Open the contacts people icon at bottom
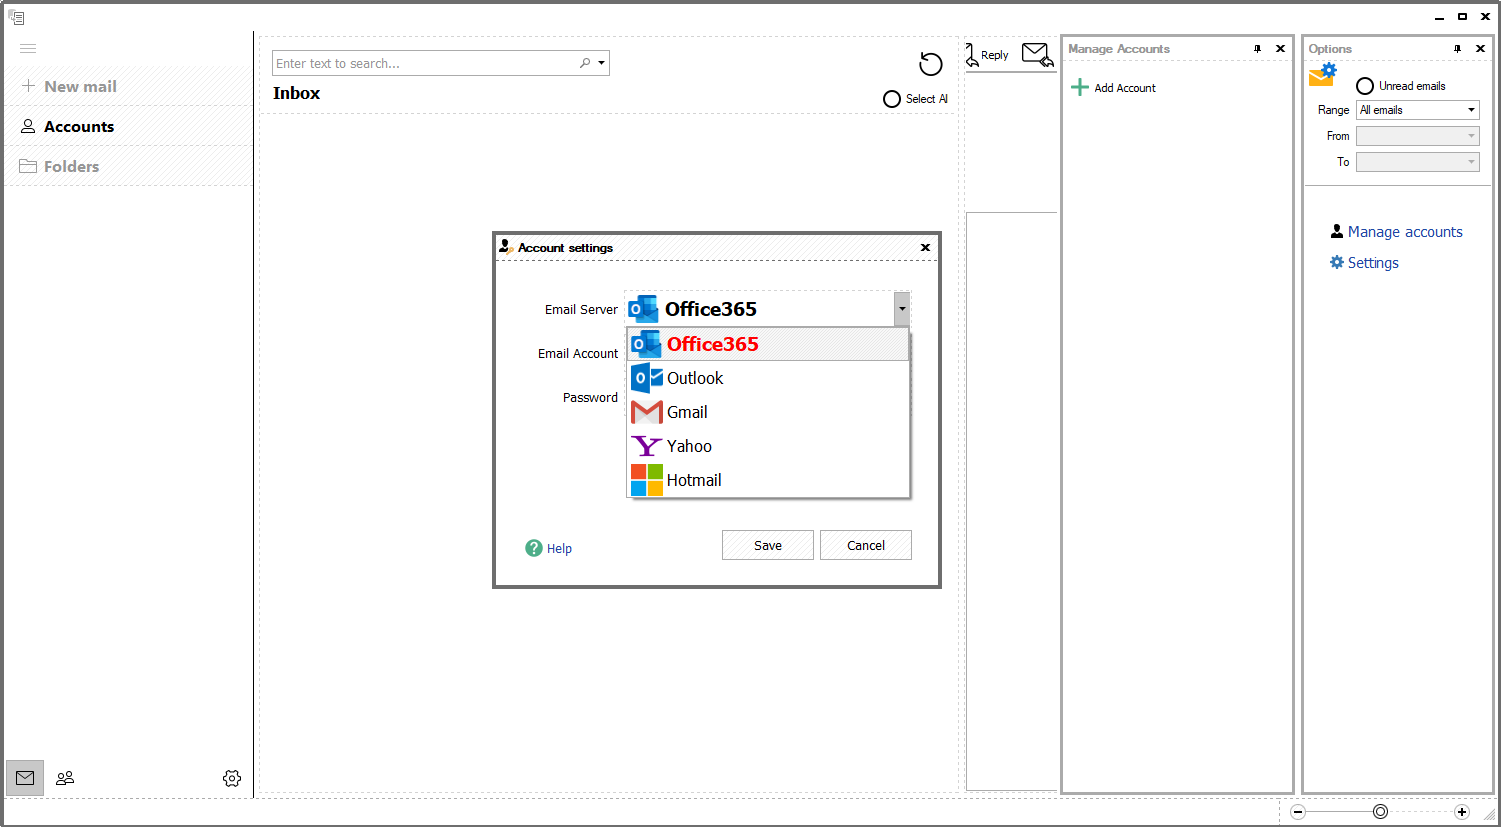 click(x=65, y=778)
